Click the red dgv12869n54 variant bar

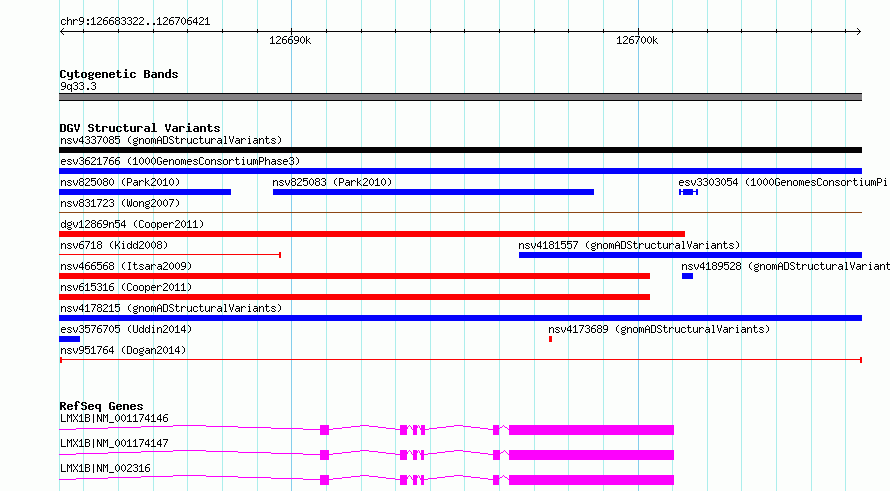pos(372,234)
